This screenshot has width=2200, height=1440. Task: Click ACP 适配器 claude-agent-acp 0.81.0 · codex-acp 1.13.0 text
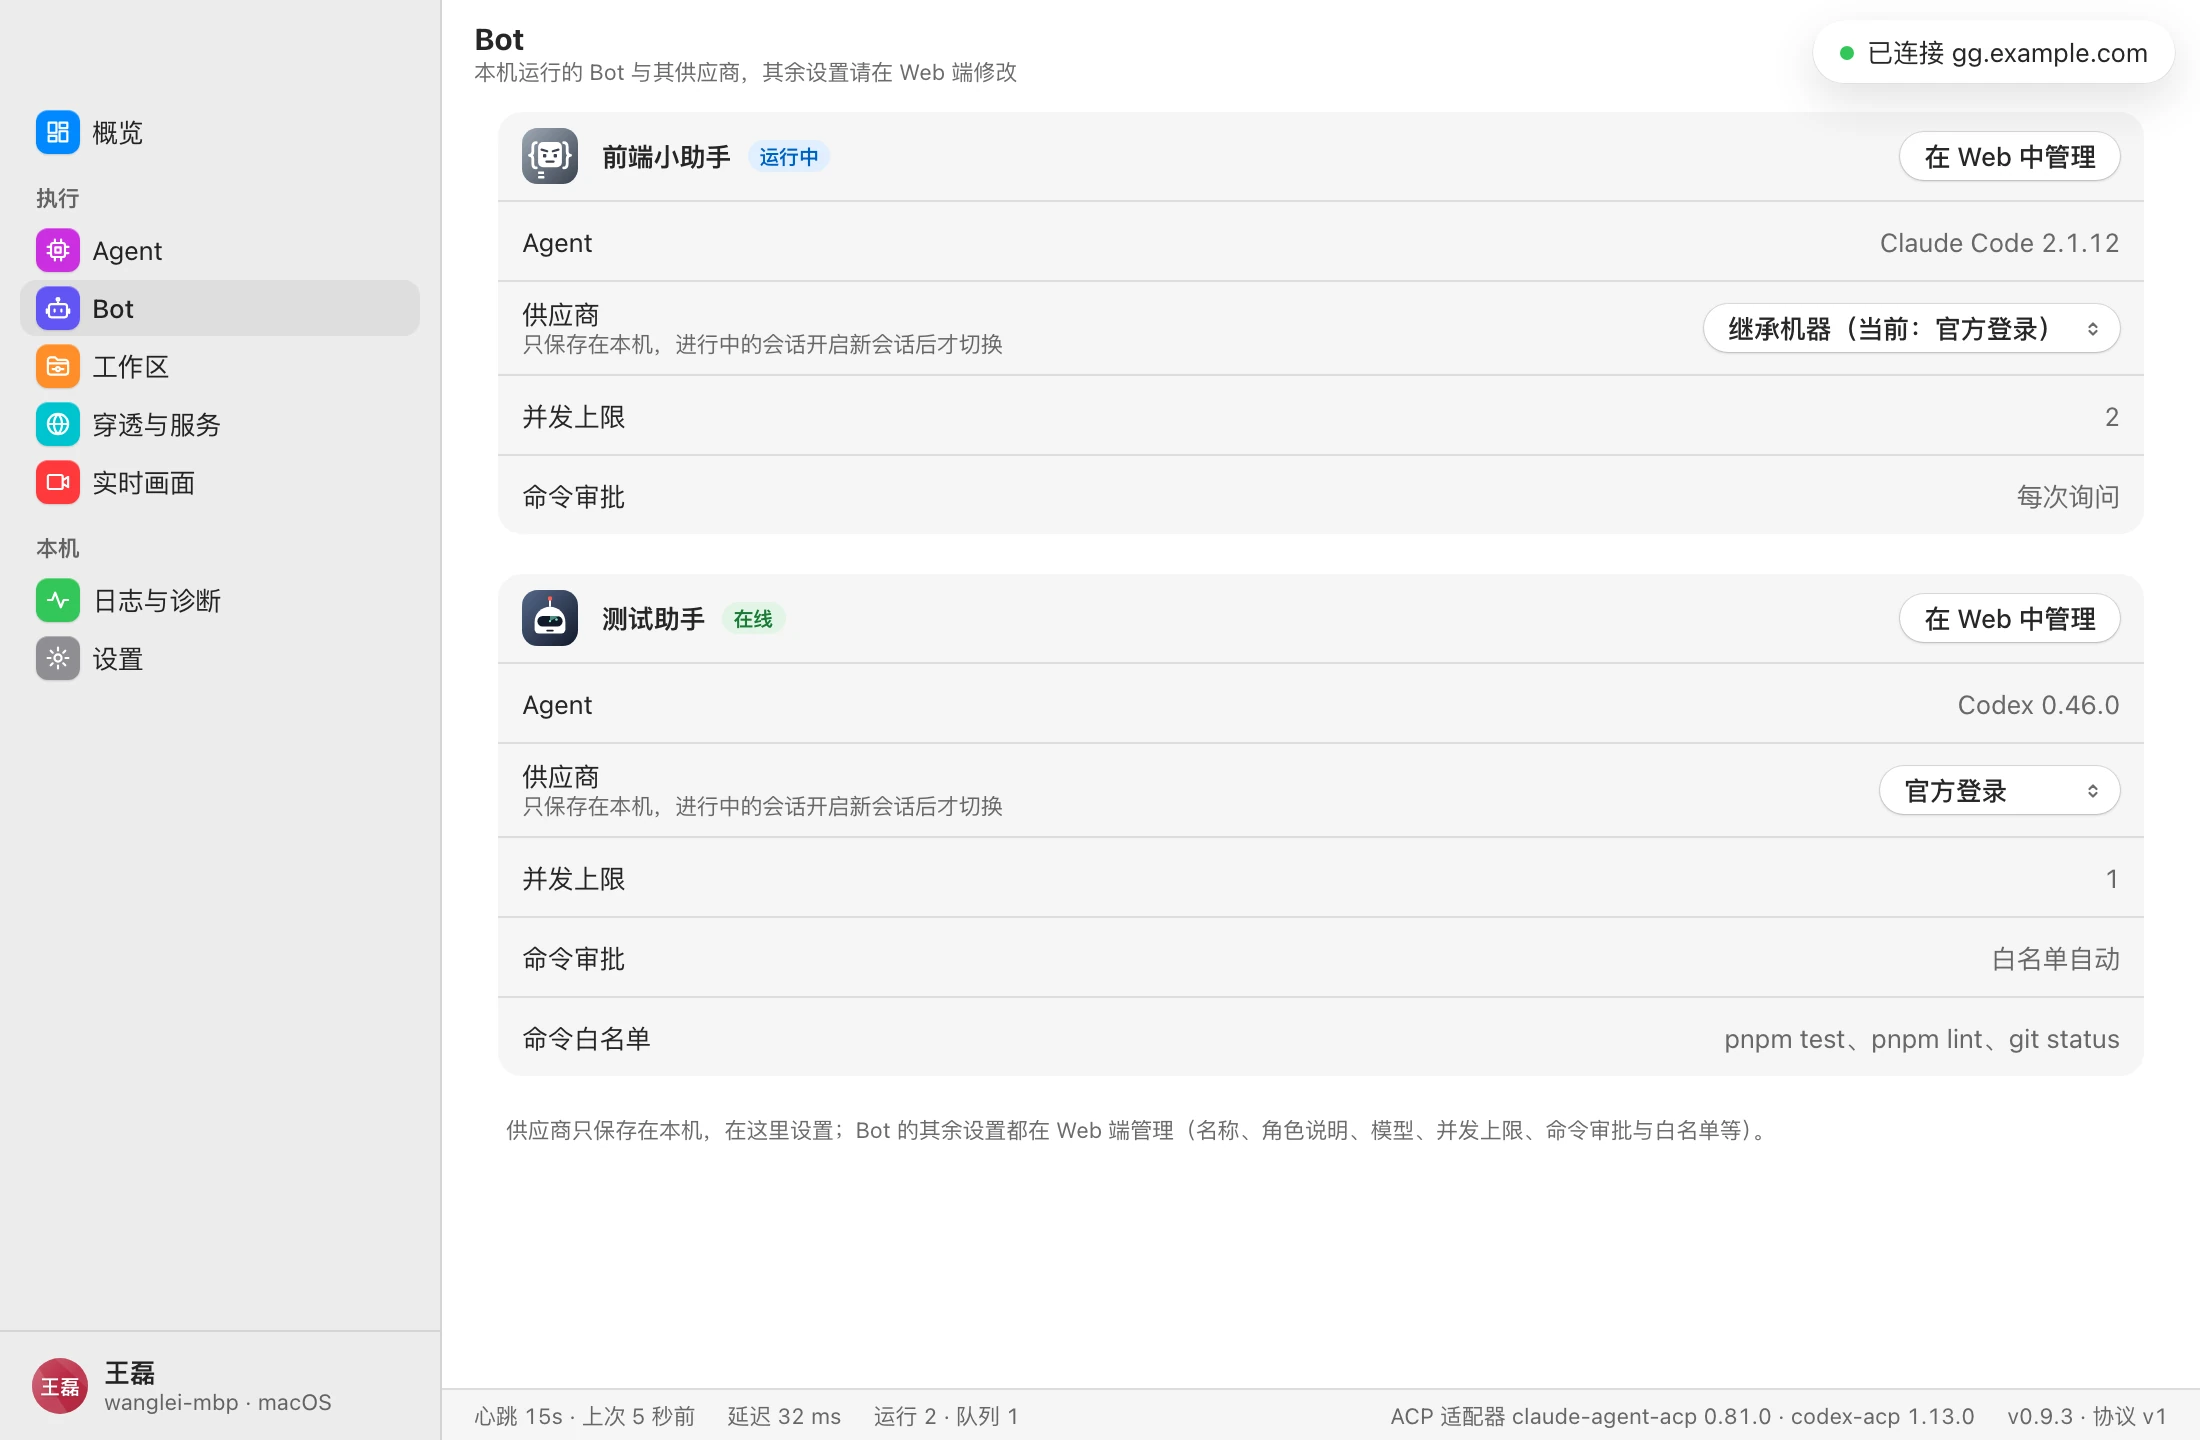pos(1682,1416)
